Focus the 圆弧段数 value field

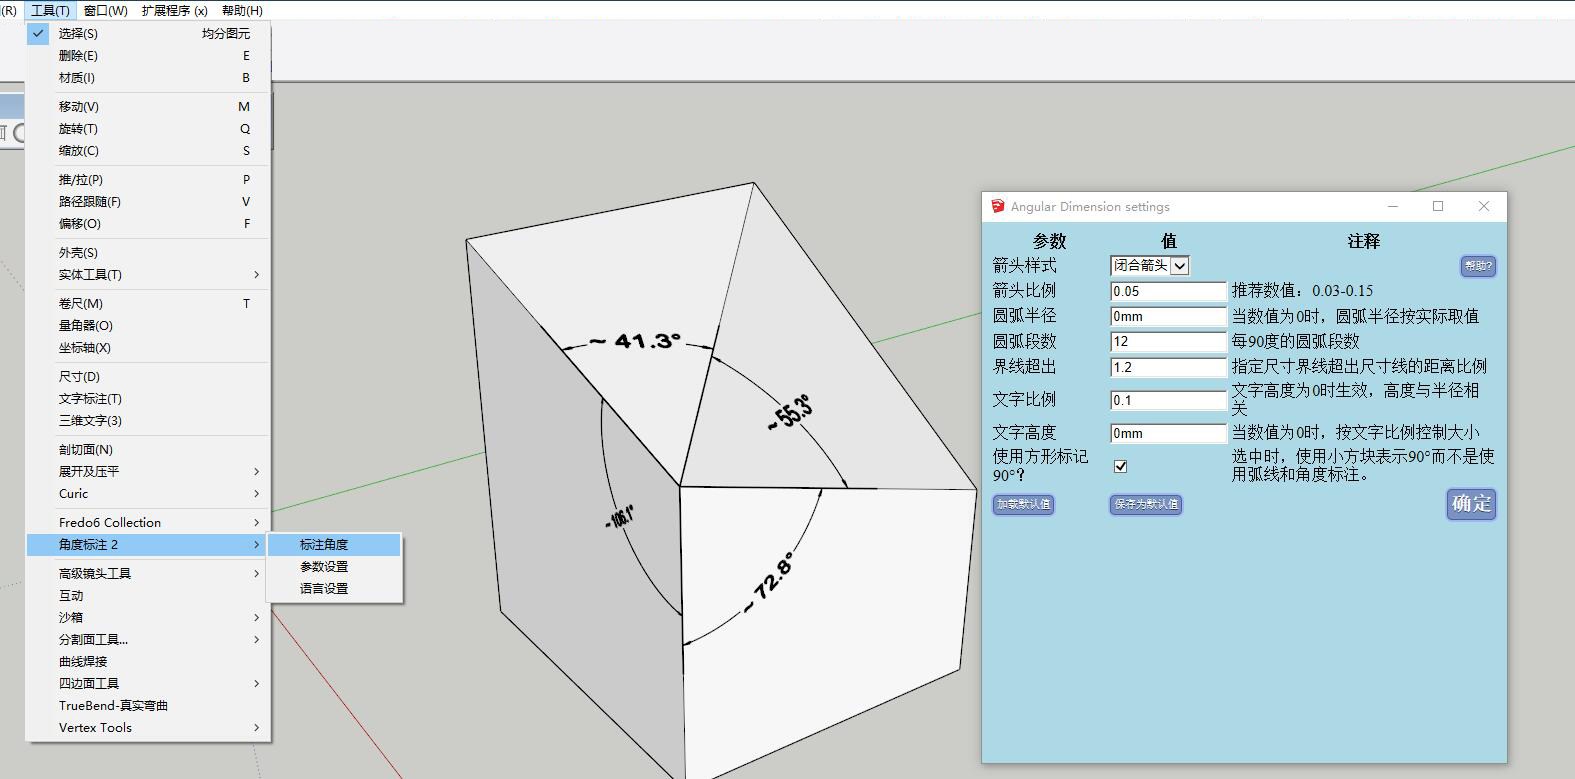click(x=1167, y=342)
